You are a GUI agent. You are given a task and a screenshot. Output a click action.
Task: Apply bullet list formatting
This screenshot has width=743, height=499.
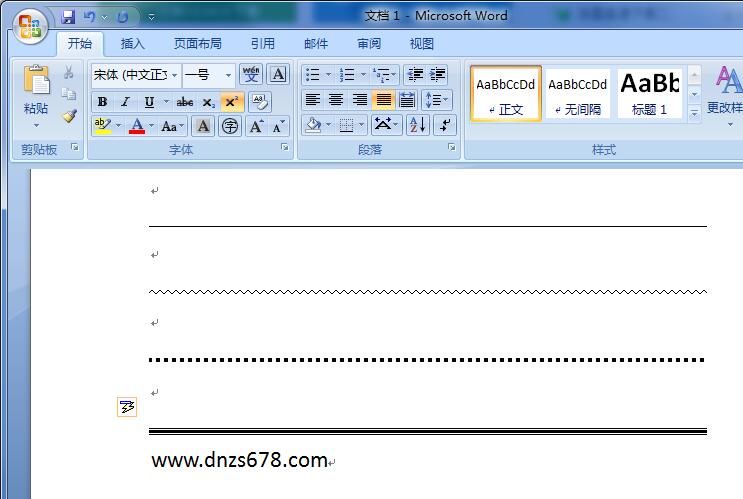[x=312, y=74]
